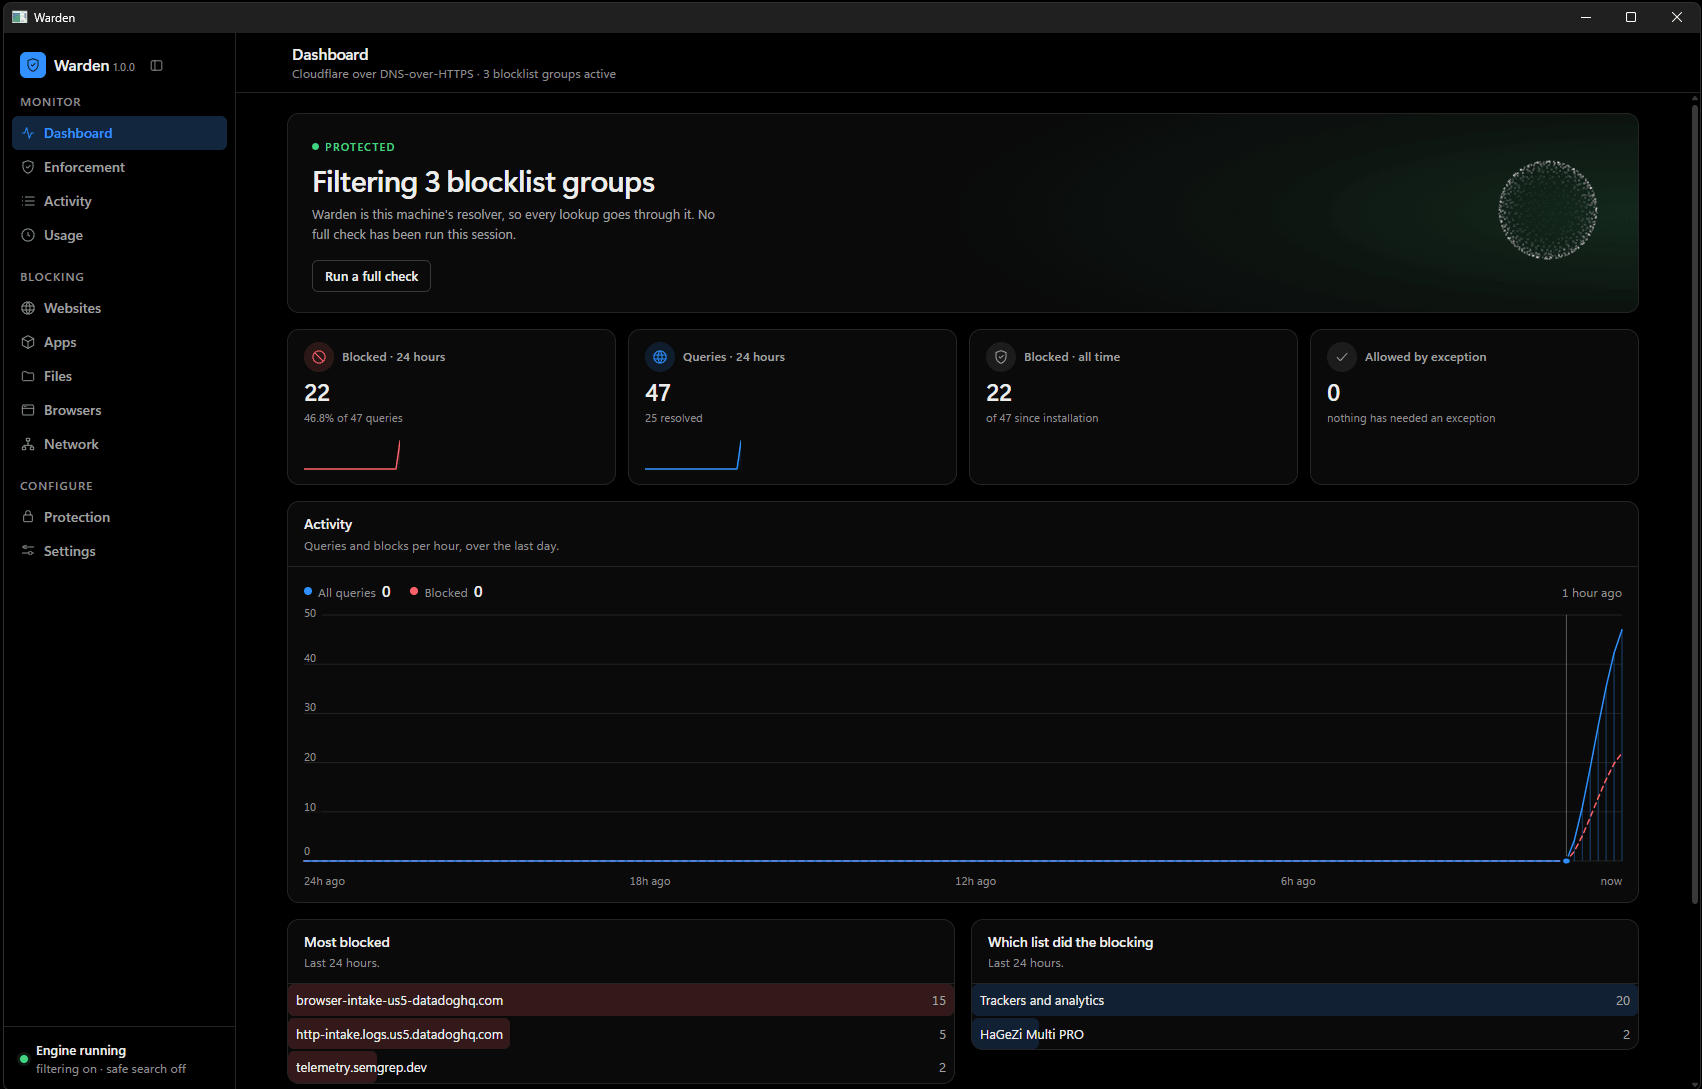This screenshot has height=1089, width=1702.
Task: Click the of 47 since installation text
Action: 1042,418
